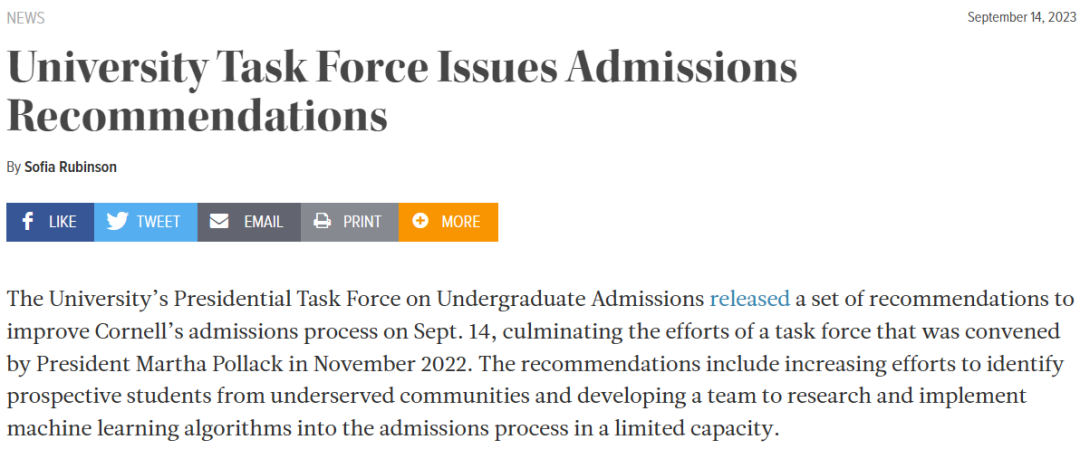This screenshot has width=1080, height=459.
Task: Share the article via the LIKE label
Action: (x=63, y=222)
